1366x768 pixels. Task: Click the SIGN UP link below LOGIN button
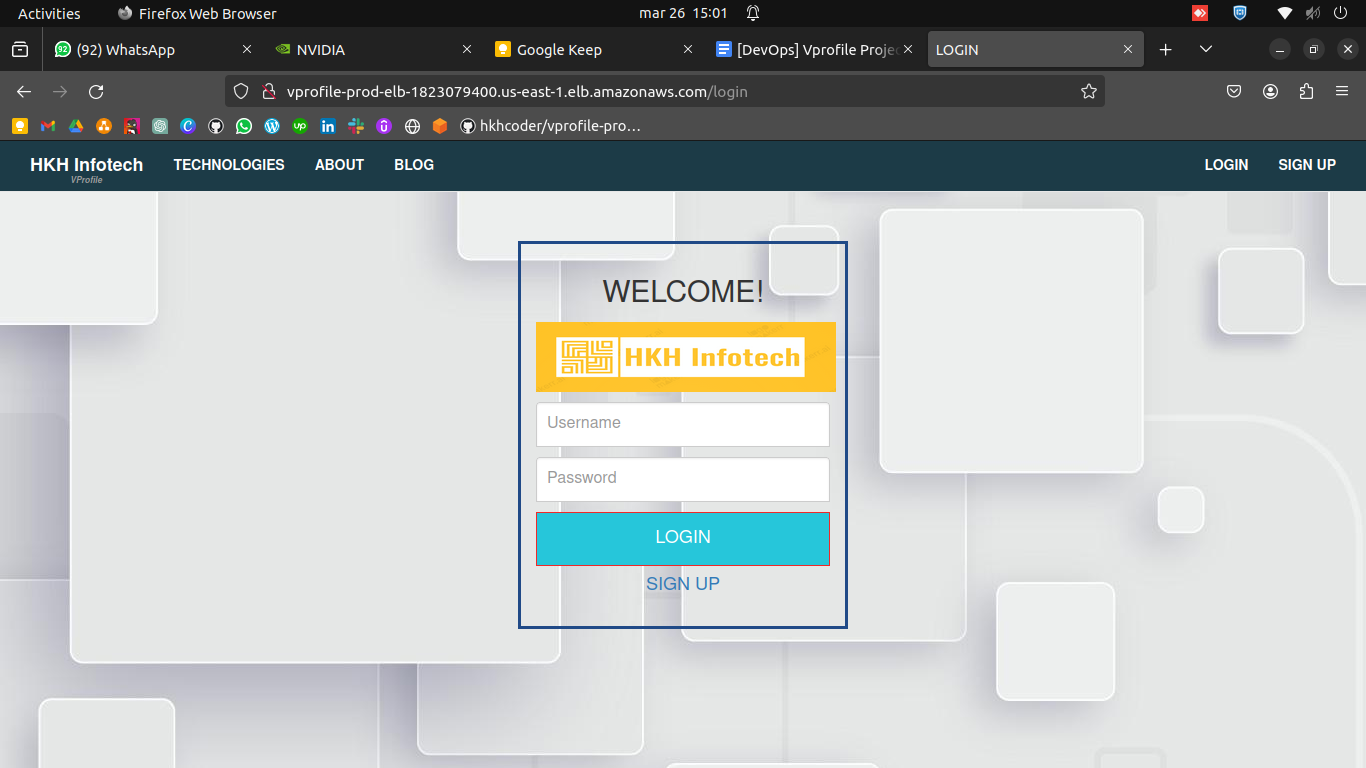point(683,584)
